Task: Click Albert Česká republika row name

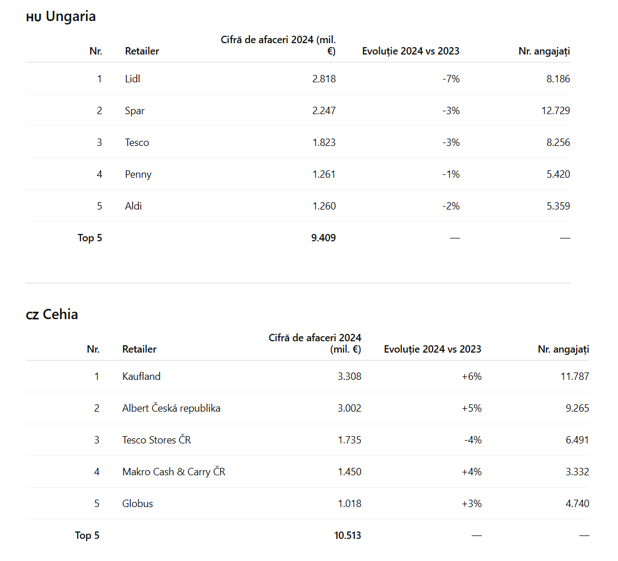Action: pos(171,408)
